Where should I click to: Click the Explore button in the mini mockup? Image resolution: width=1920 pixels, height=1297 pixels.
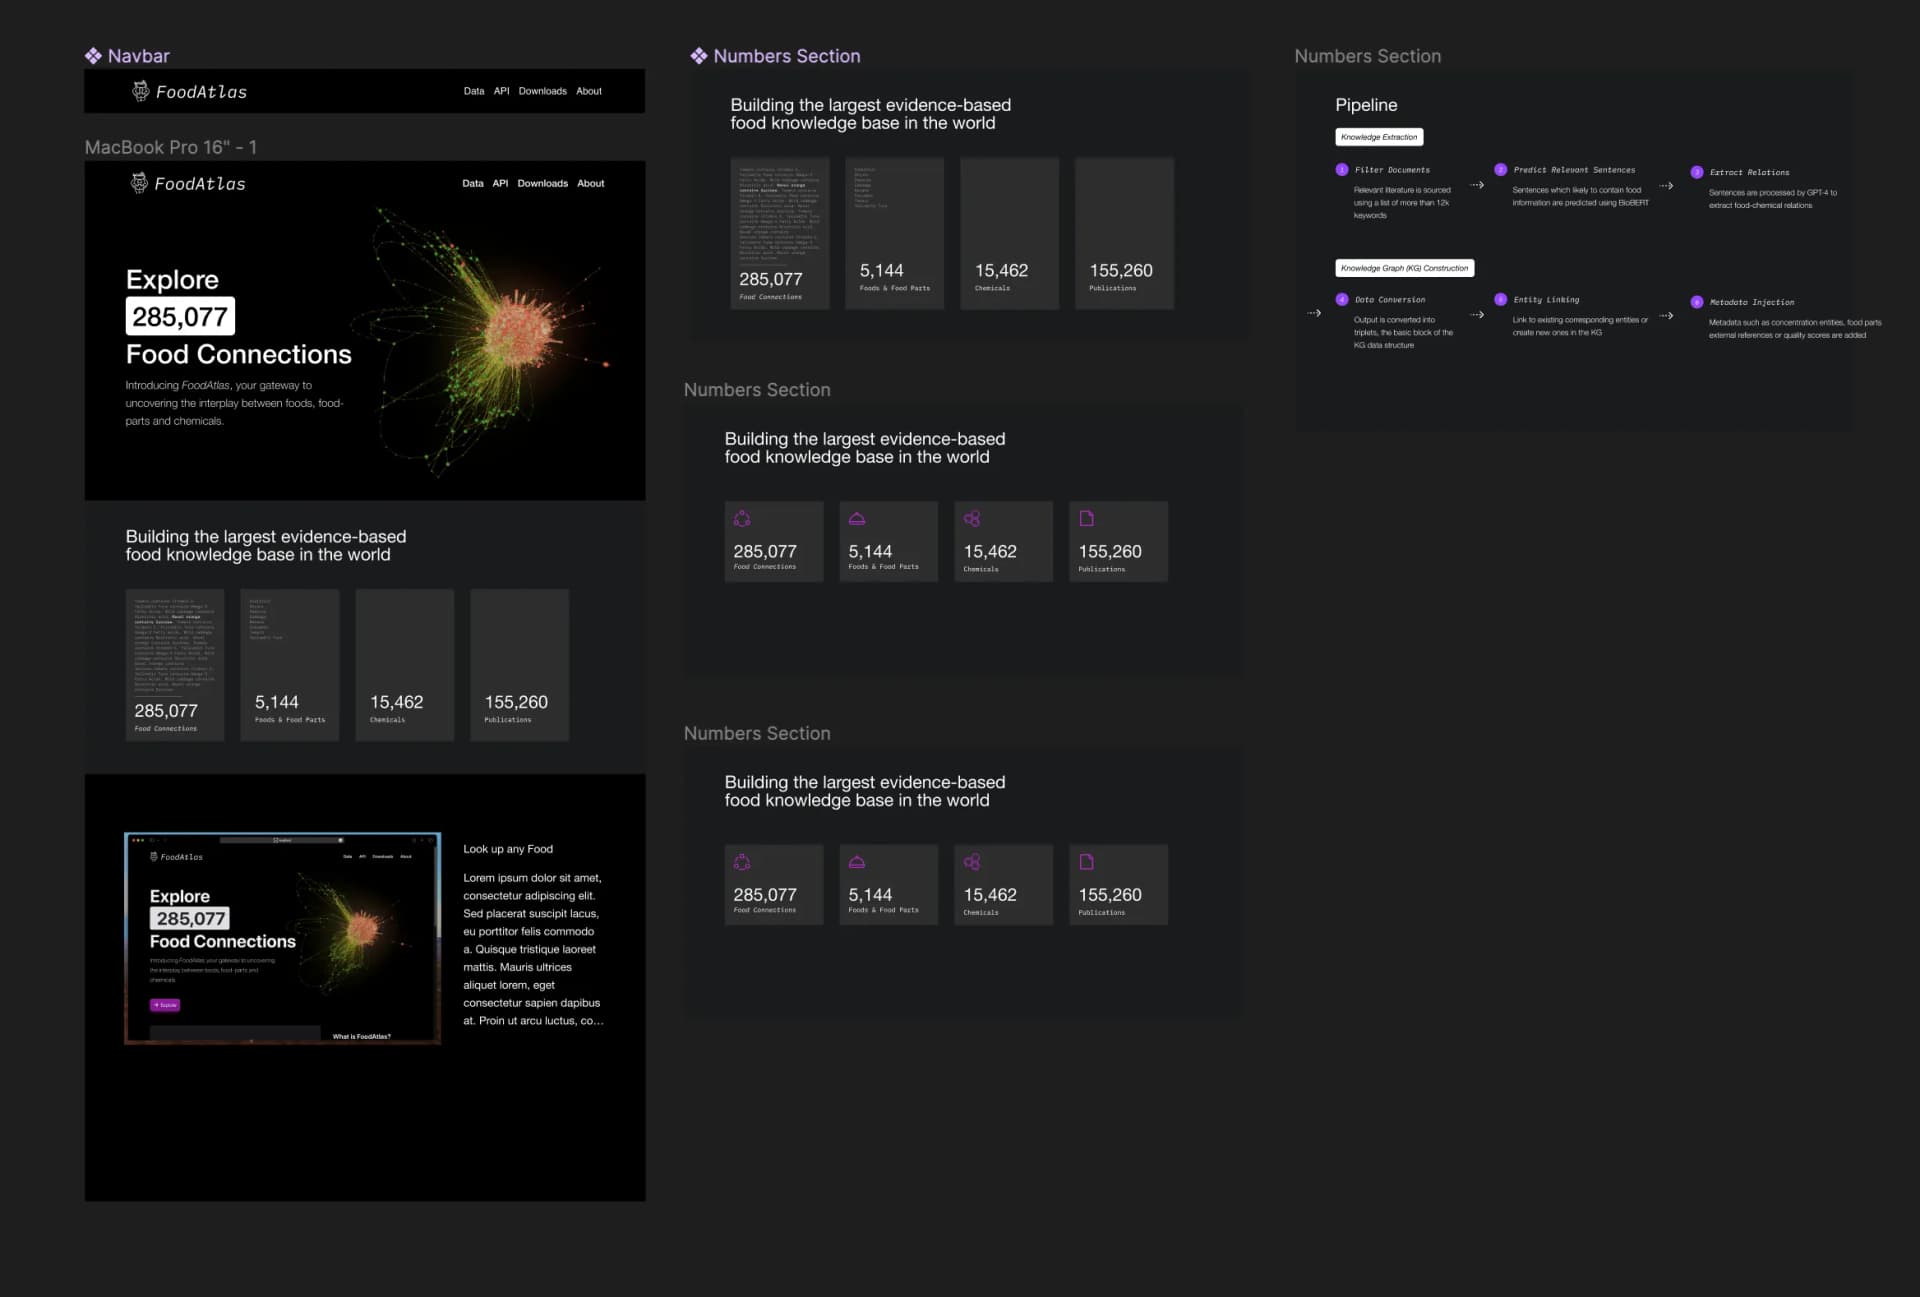click(x=164, y=1005)
